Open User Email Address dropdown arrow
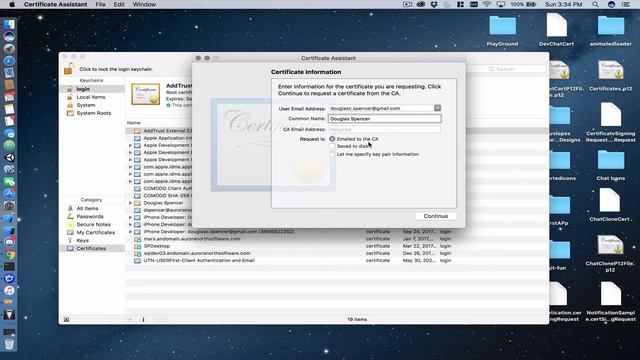640x360 pixels. (x=437, y=108)
